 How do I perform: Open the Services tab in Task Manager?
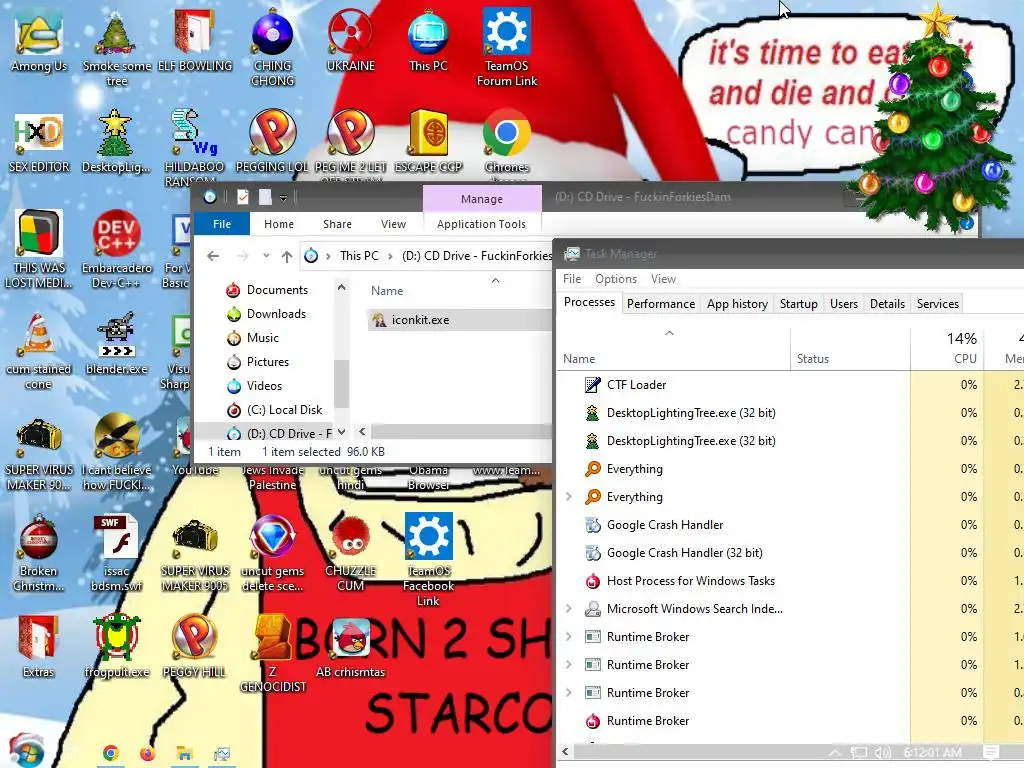[937, 304]
